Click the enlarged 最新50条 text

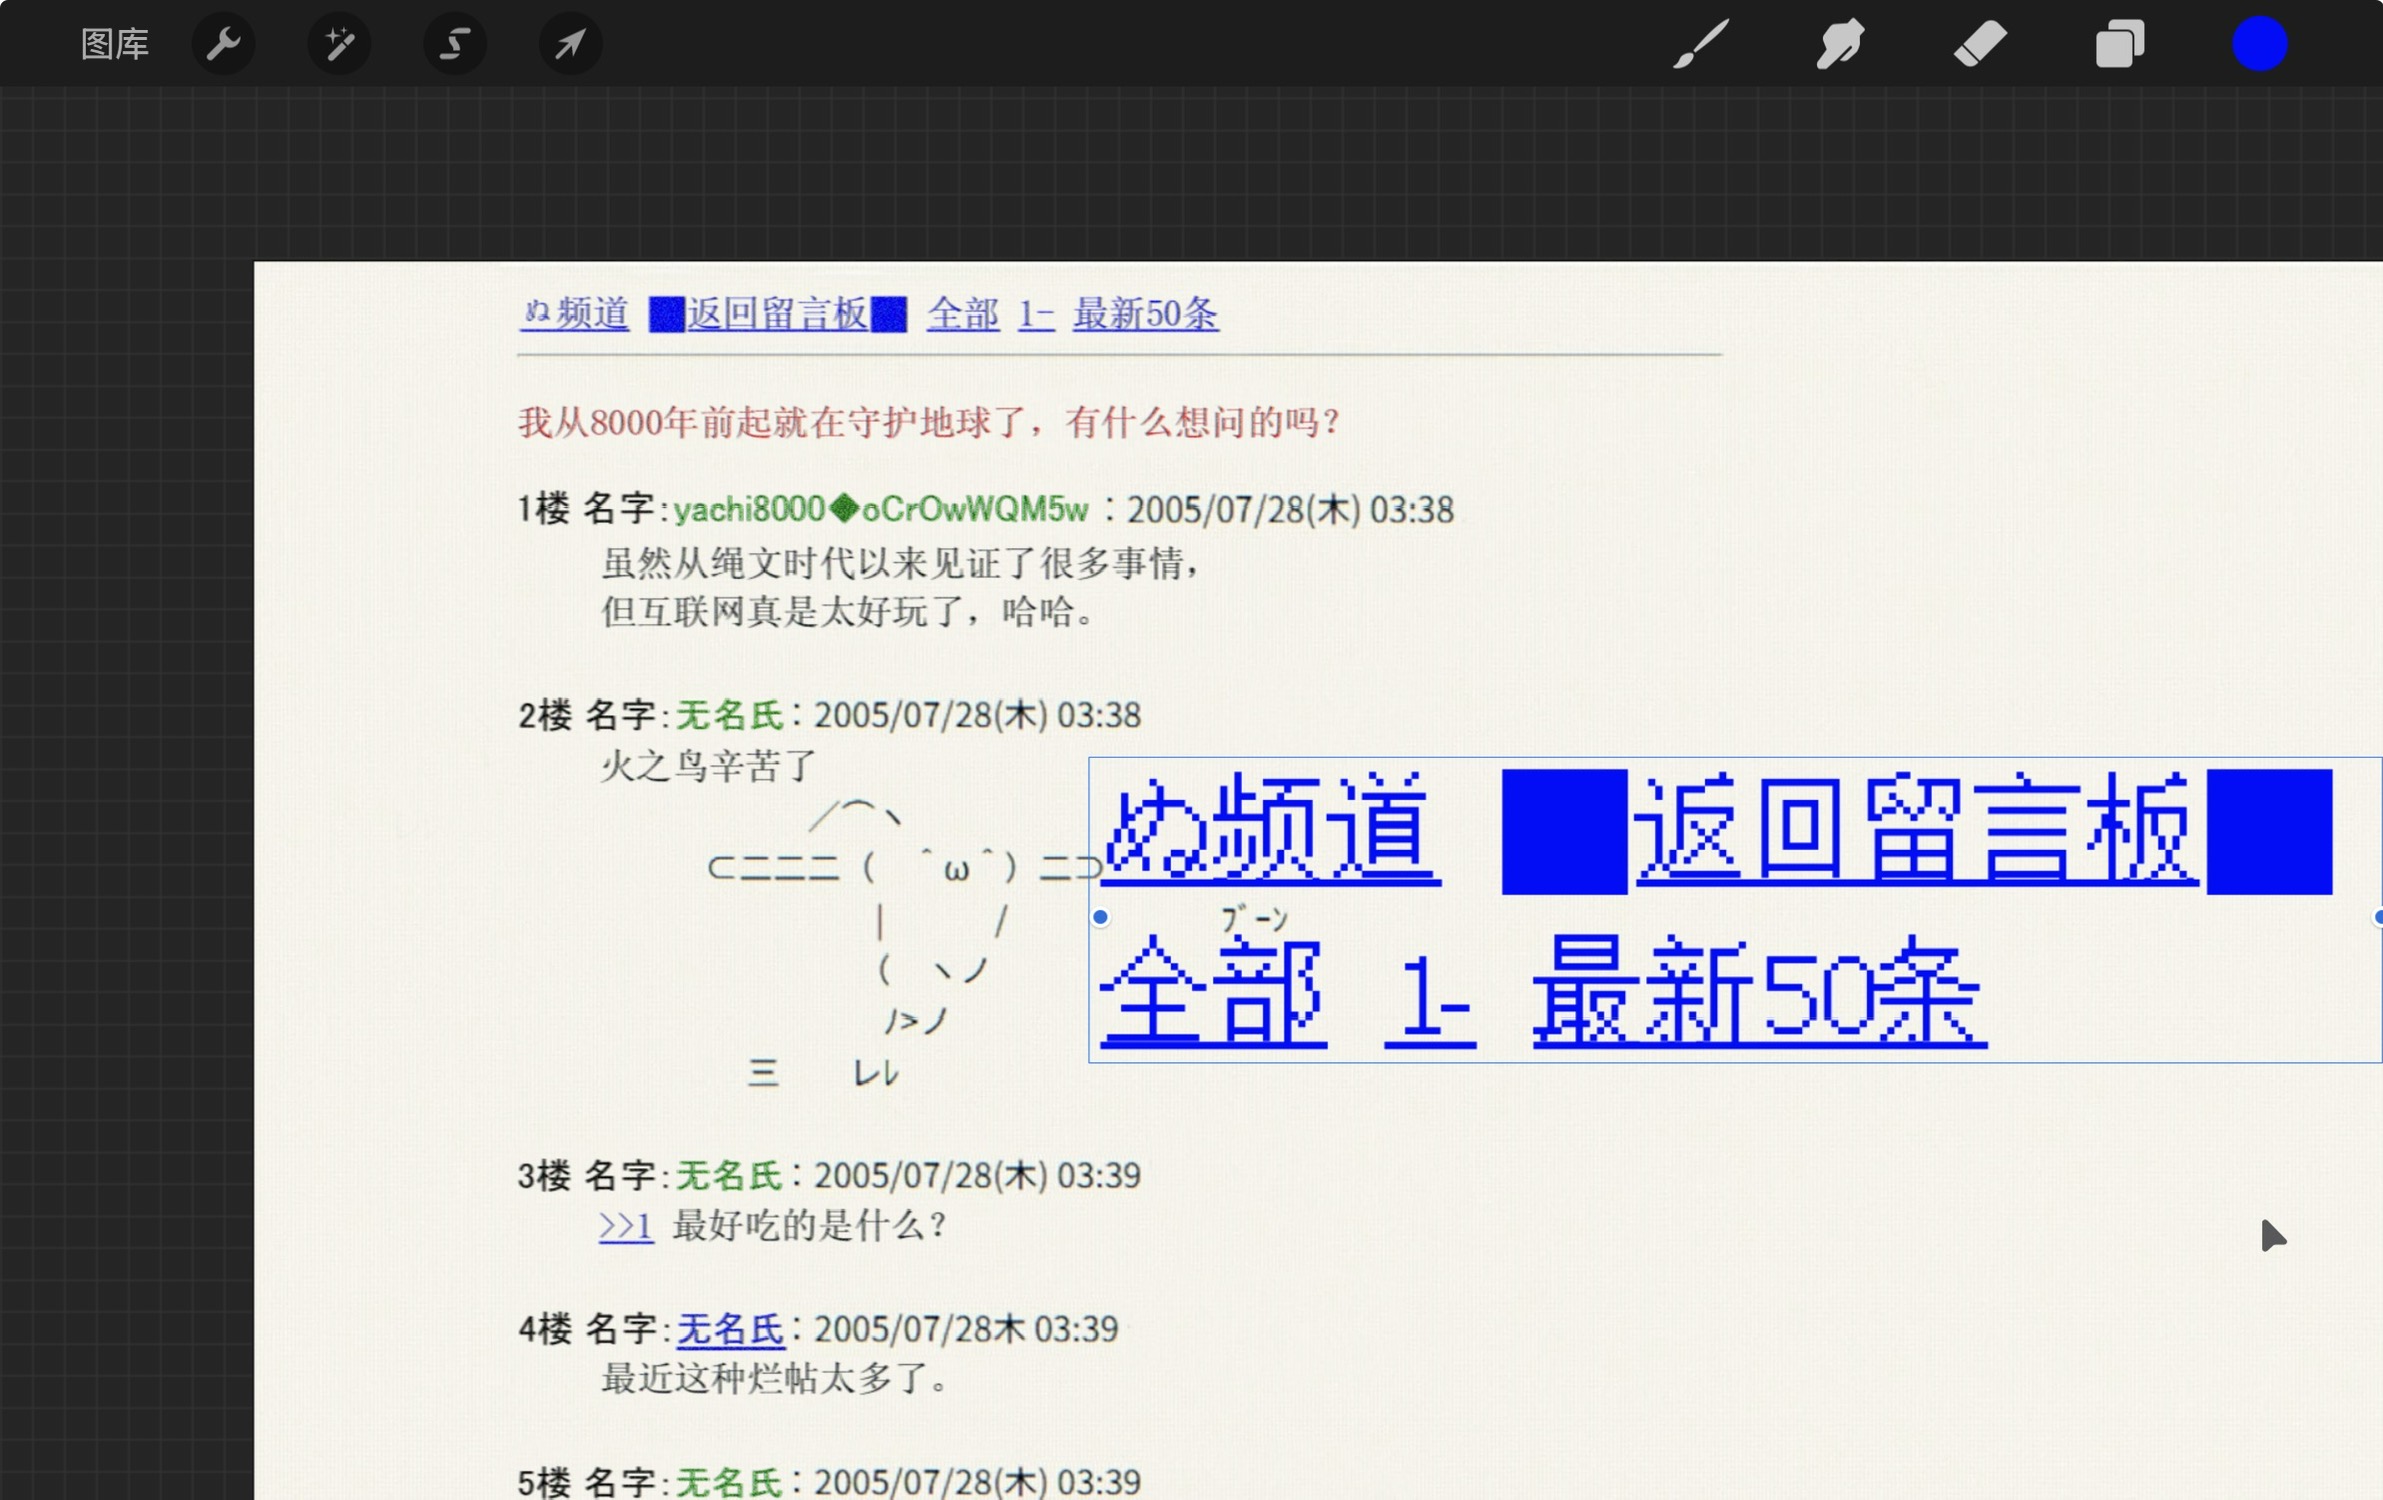pos(1759,992)
